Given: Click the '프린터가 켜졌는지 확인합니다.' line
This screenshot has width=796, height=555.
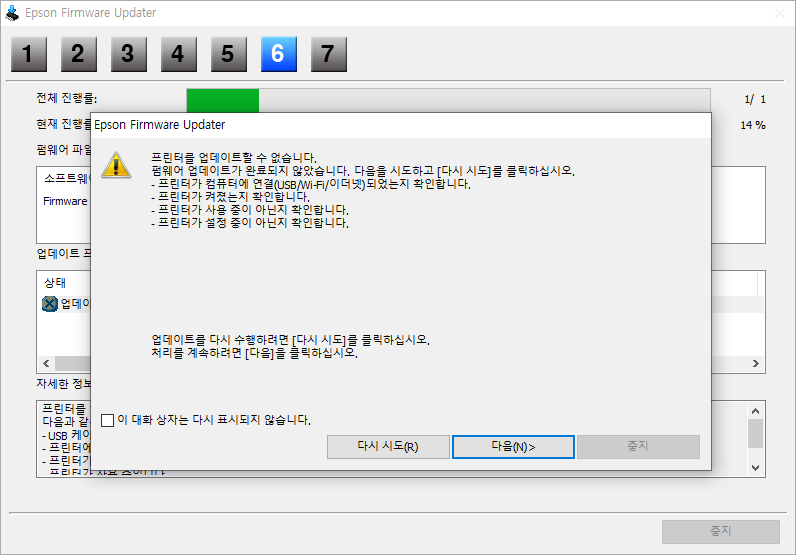Looking at the screenshot, I should [x=230, y=197].
